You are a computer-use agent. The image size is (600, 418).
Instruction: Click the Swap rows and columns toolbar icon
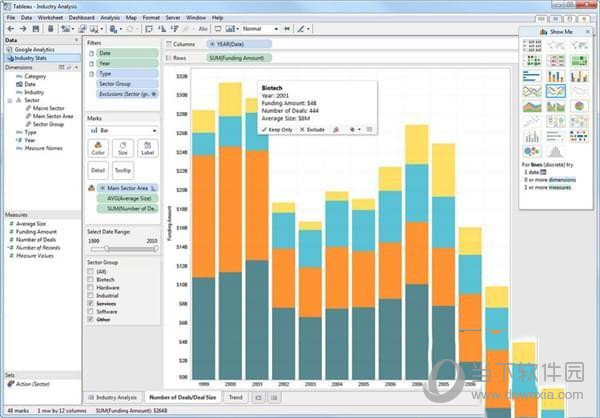point(149,29)
